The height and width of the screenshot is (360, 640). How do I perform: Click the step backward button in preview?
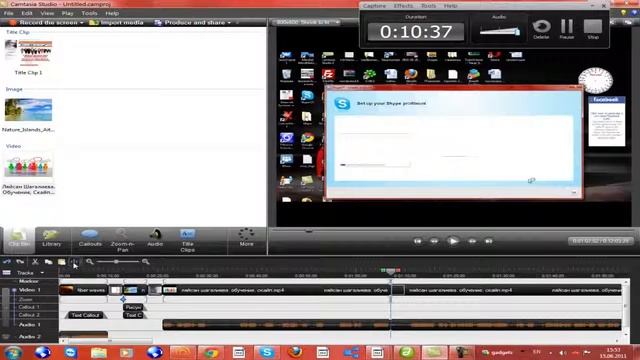click(434, 241)
